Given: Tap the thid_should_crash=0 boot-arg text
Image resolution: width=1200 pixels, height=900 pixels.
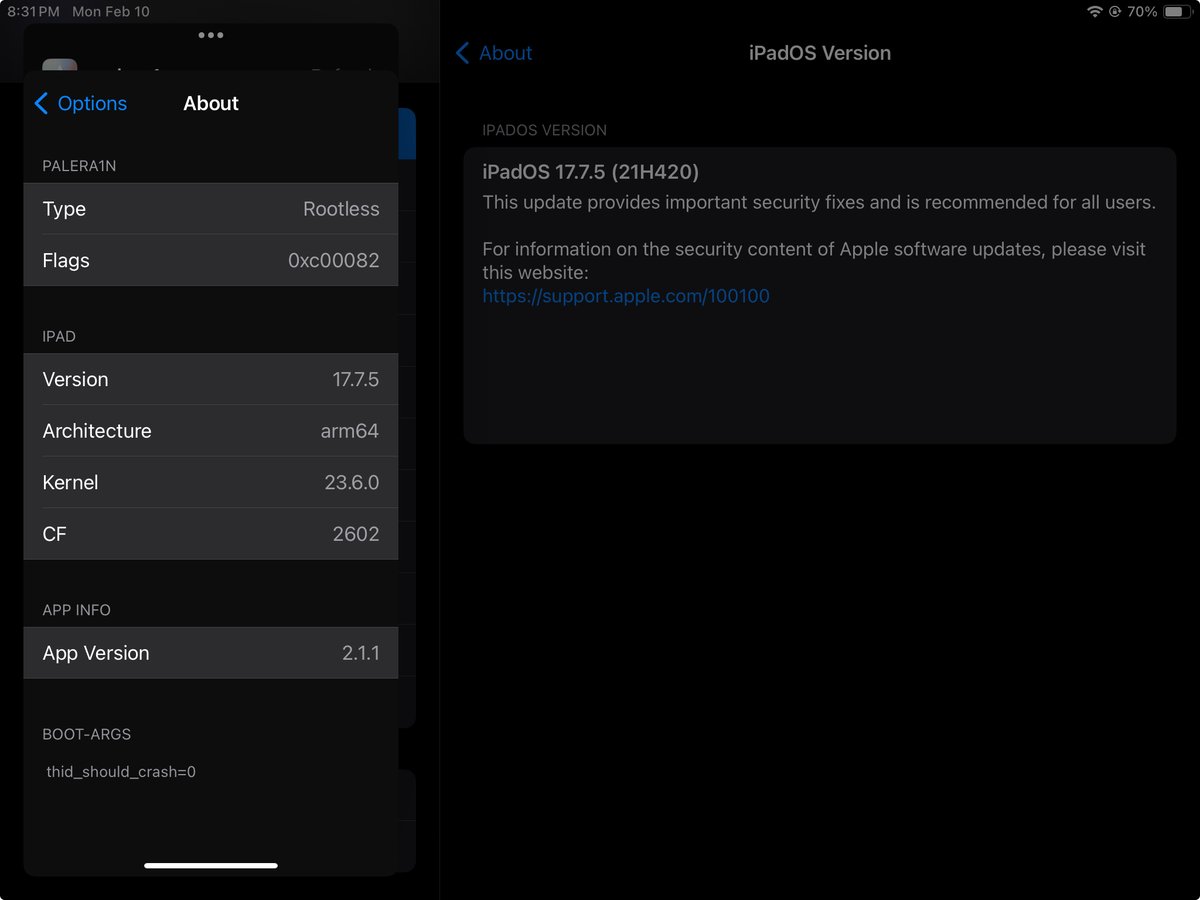Looking at the screenshot, I should tap(121, 772).
